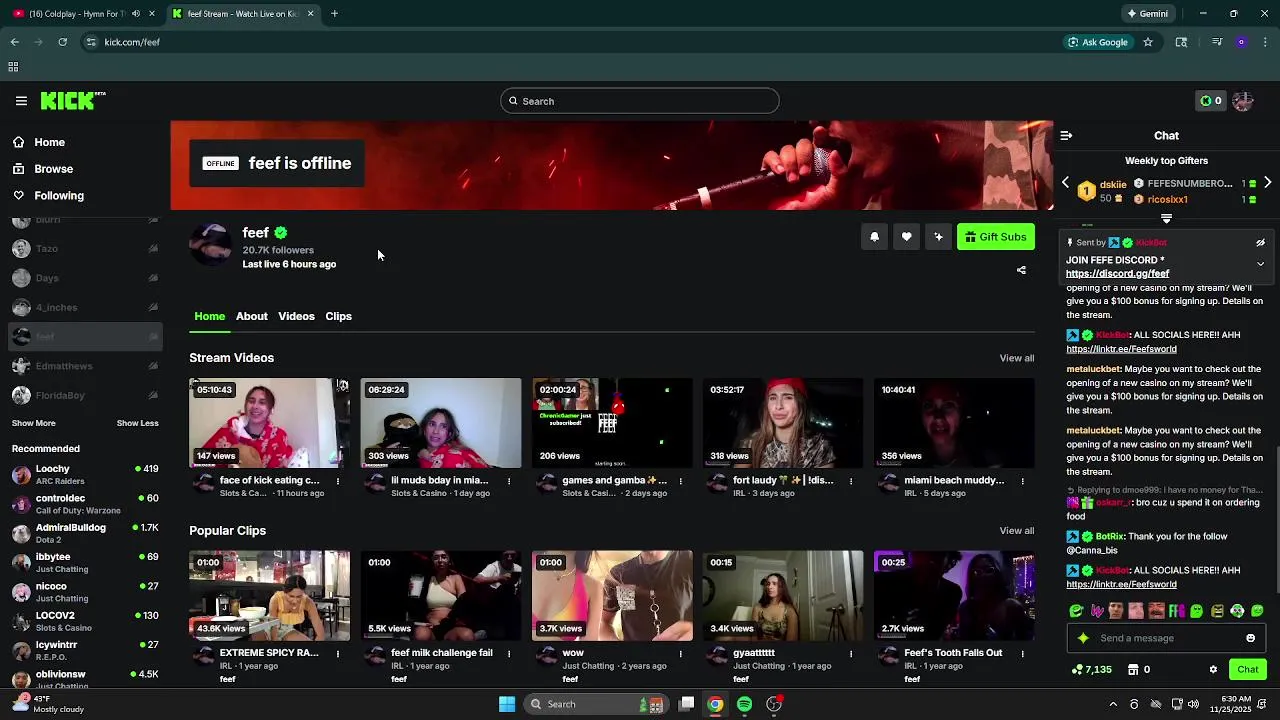
Task: Click the share channel icon
Action: point(1021,270)
